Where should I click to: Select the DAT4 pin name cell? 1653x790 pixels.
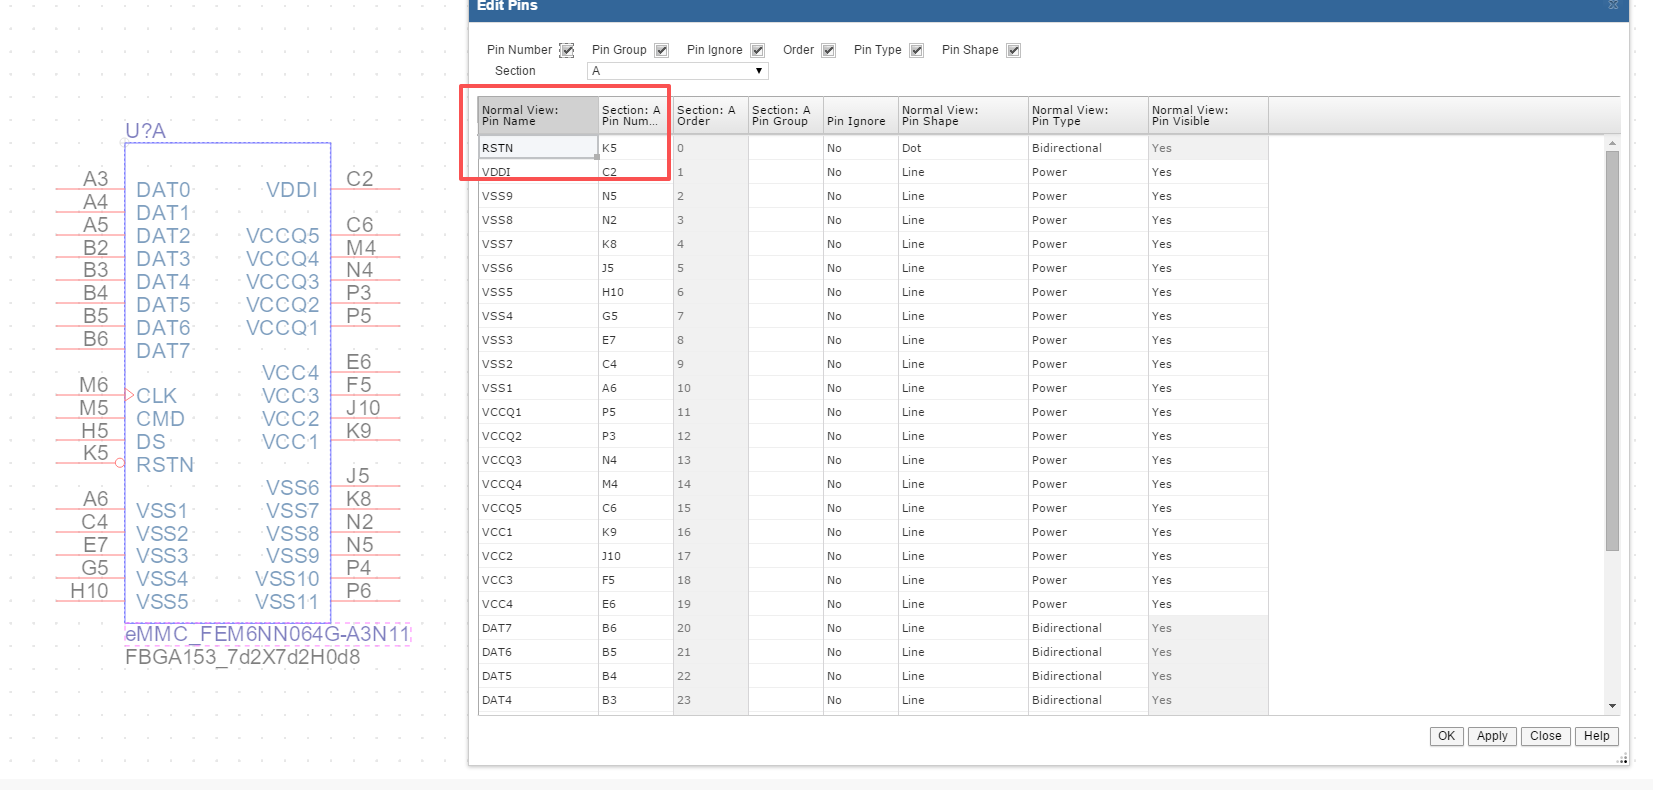pos(538,700)
